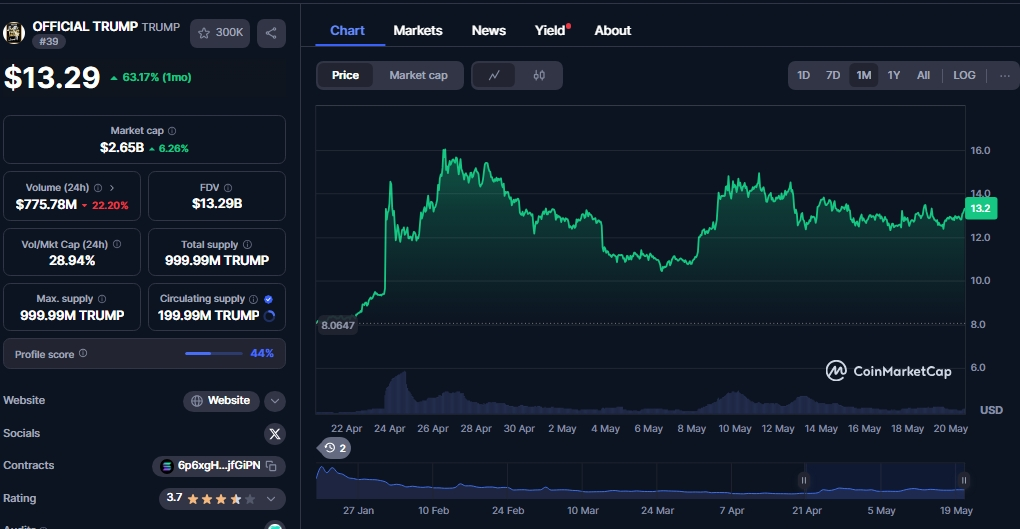Click the Max. supply info icon
The image size is (1020, 529).
[102, 299]
